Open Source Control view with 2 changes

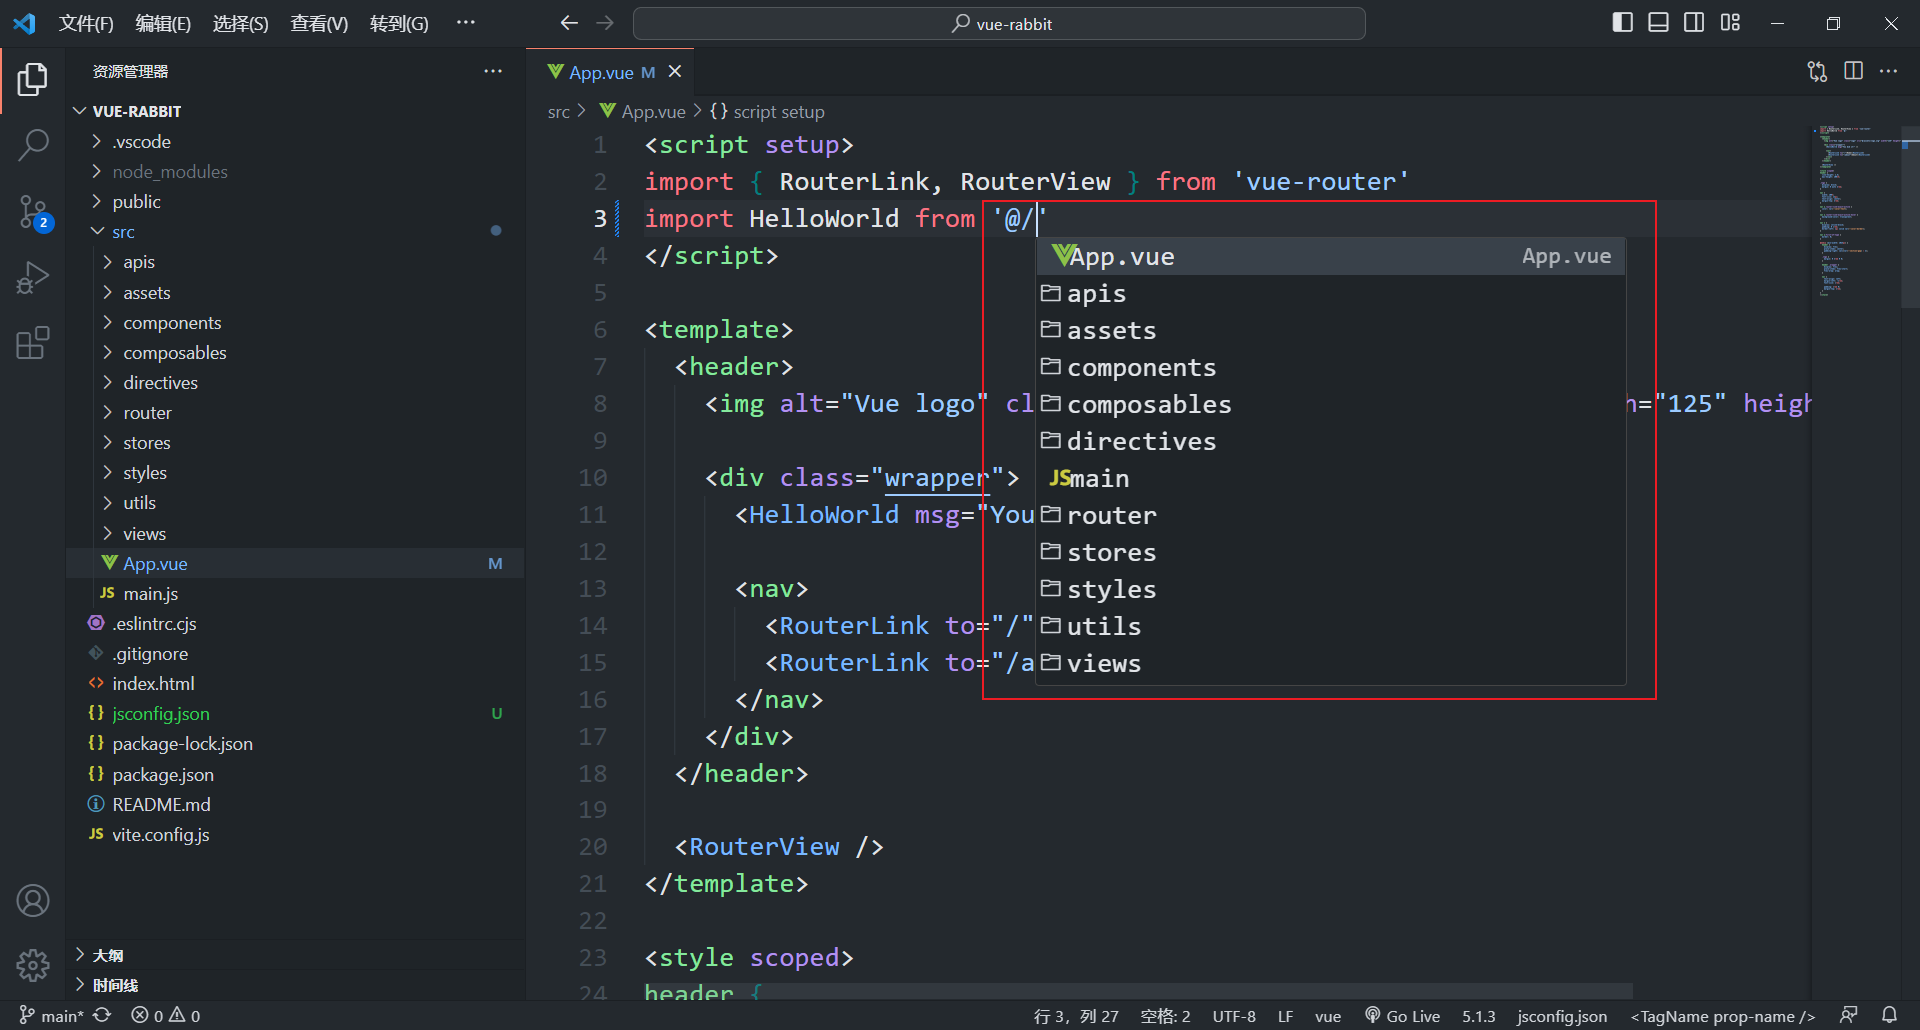pos(33,212)
